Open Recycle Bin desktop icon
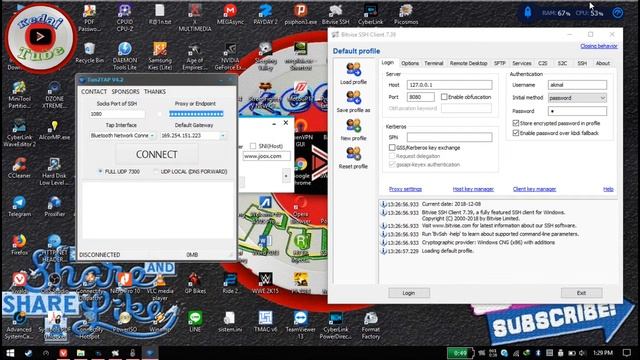This screenshot has height=360, width=640. [x=89, y=53]
